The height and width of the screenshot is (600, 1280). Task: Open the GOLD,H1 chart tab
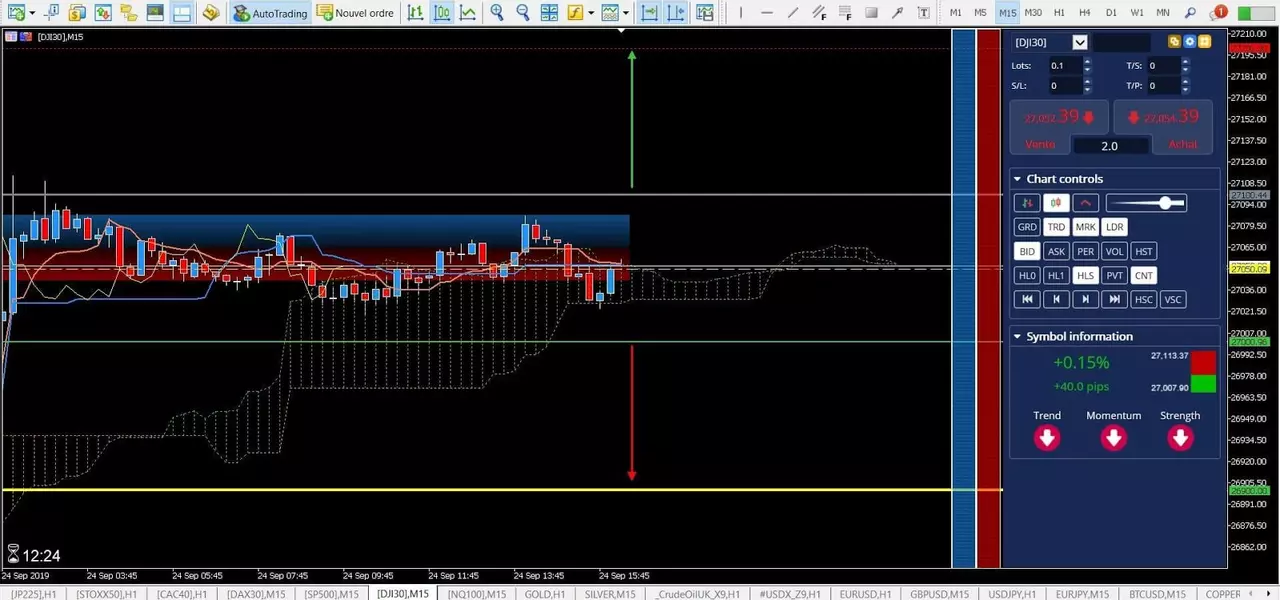pyautogui.click(x=545, y=594)
